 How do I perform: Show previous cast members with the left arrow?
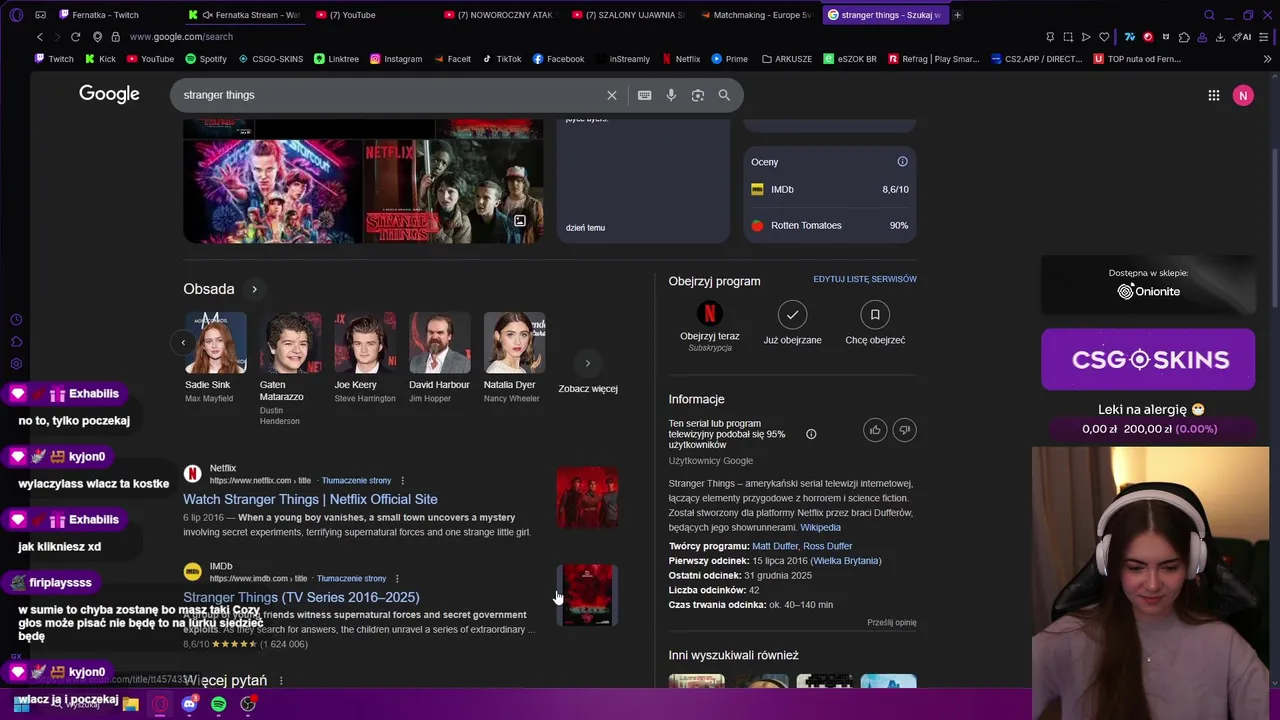coord(183,343)
